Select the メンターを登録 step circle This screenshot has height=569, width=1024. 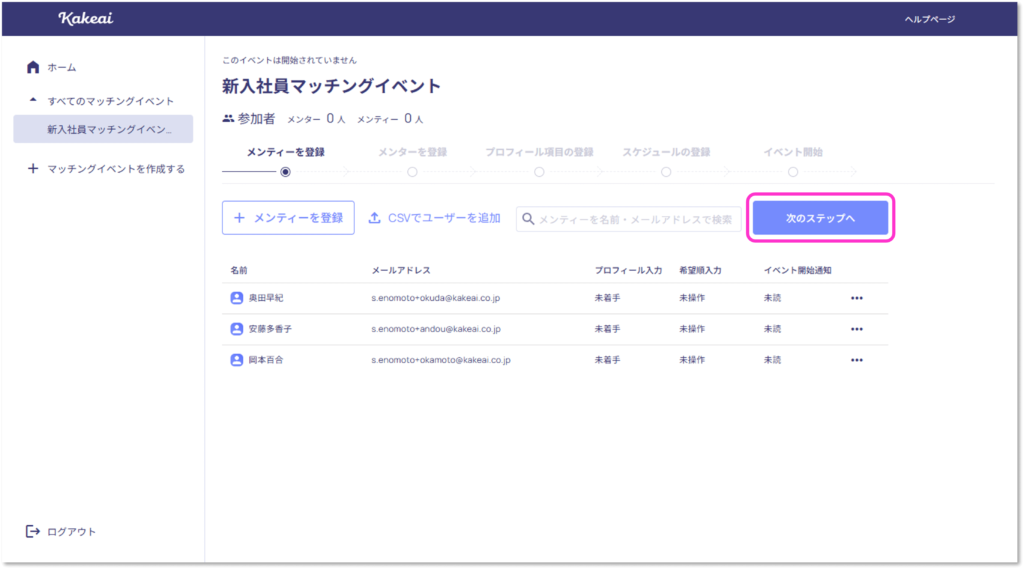coord(412,172)
